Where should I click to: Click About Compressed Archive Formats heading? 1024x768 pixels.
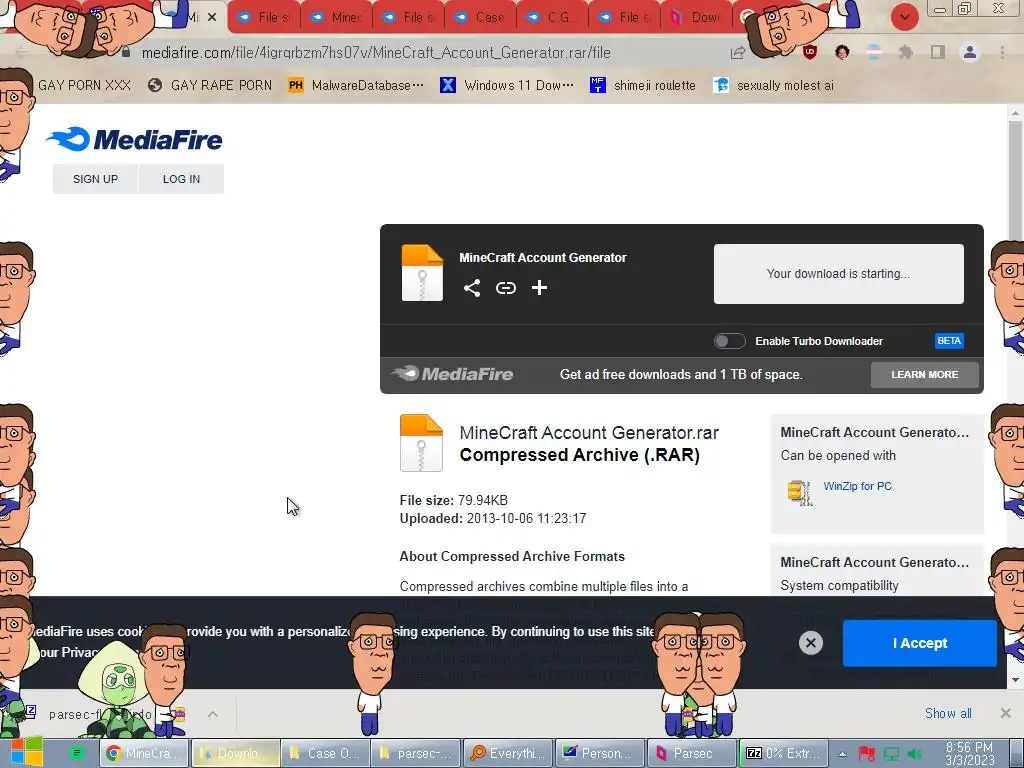pyautogui.click(x=512, y=556)
